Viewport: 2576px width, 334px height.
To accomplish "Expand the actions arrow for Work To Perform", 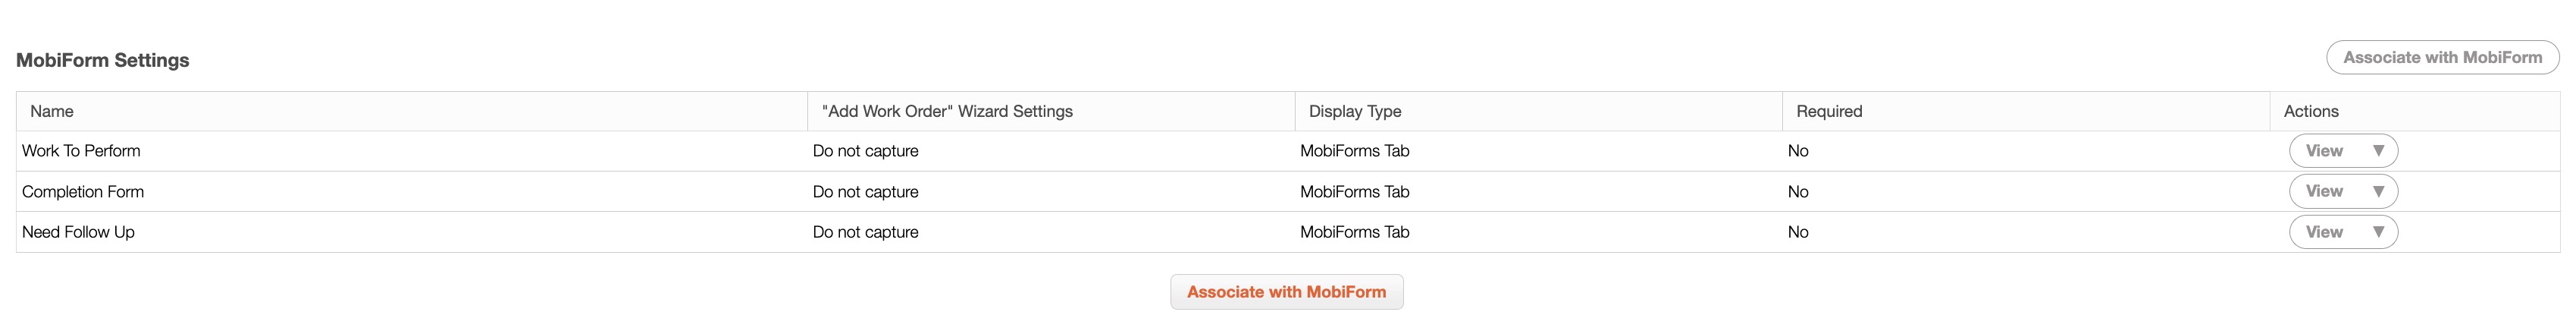I will point(2378,151).
